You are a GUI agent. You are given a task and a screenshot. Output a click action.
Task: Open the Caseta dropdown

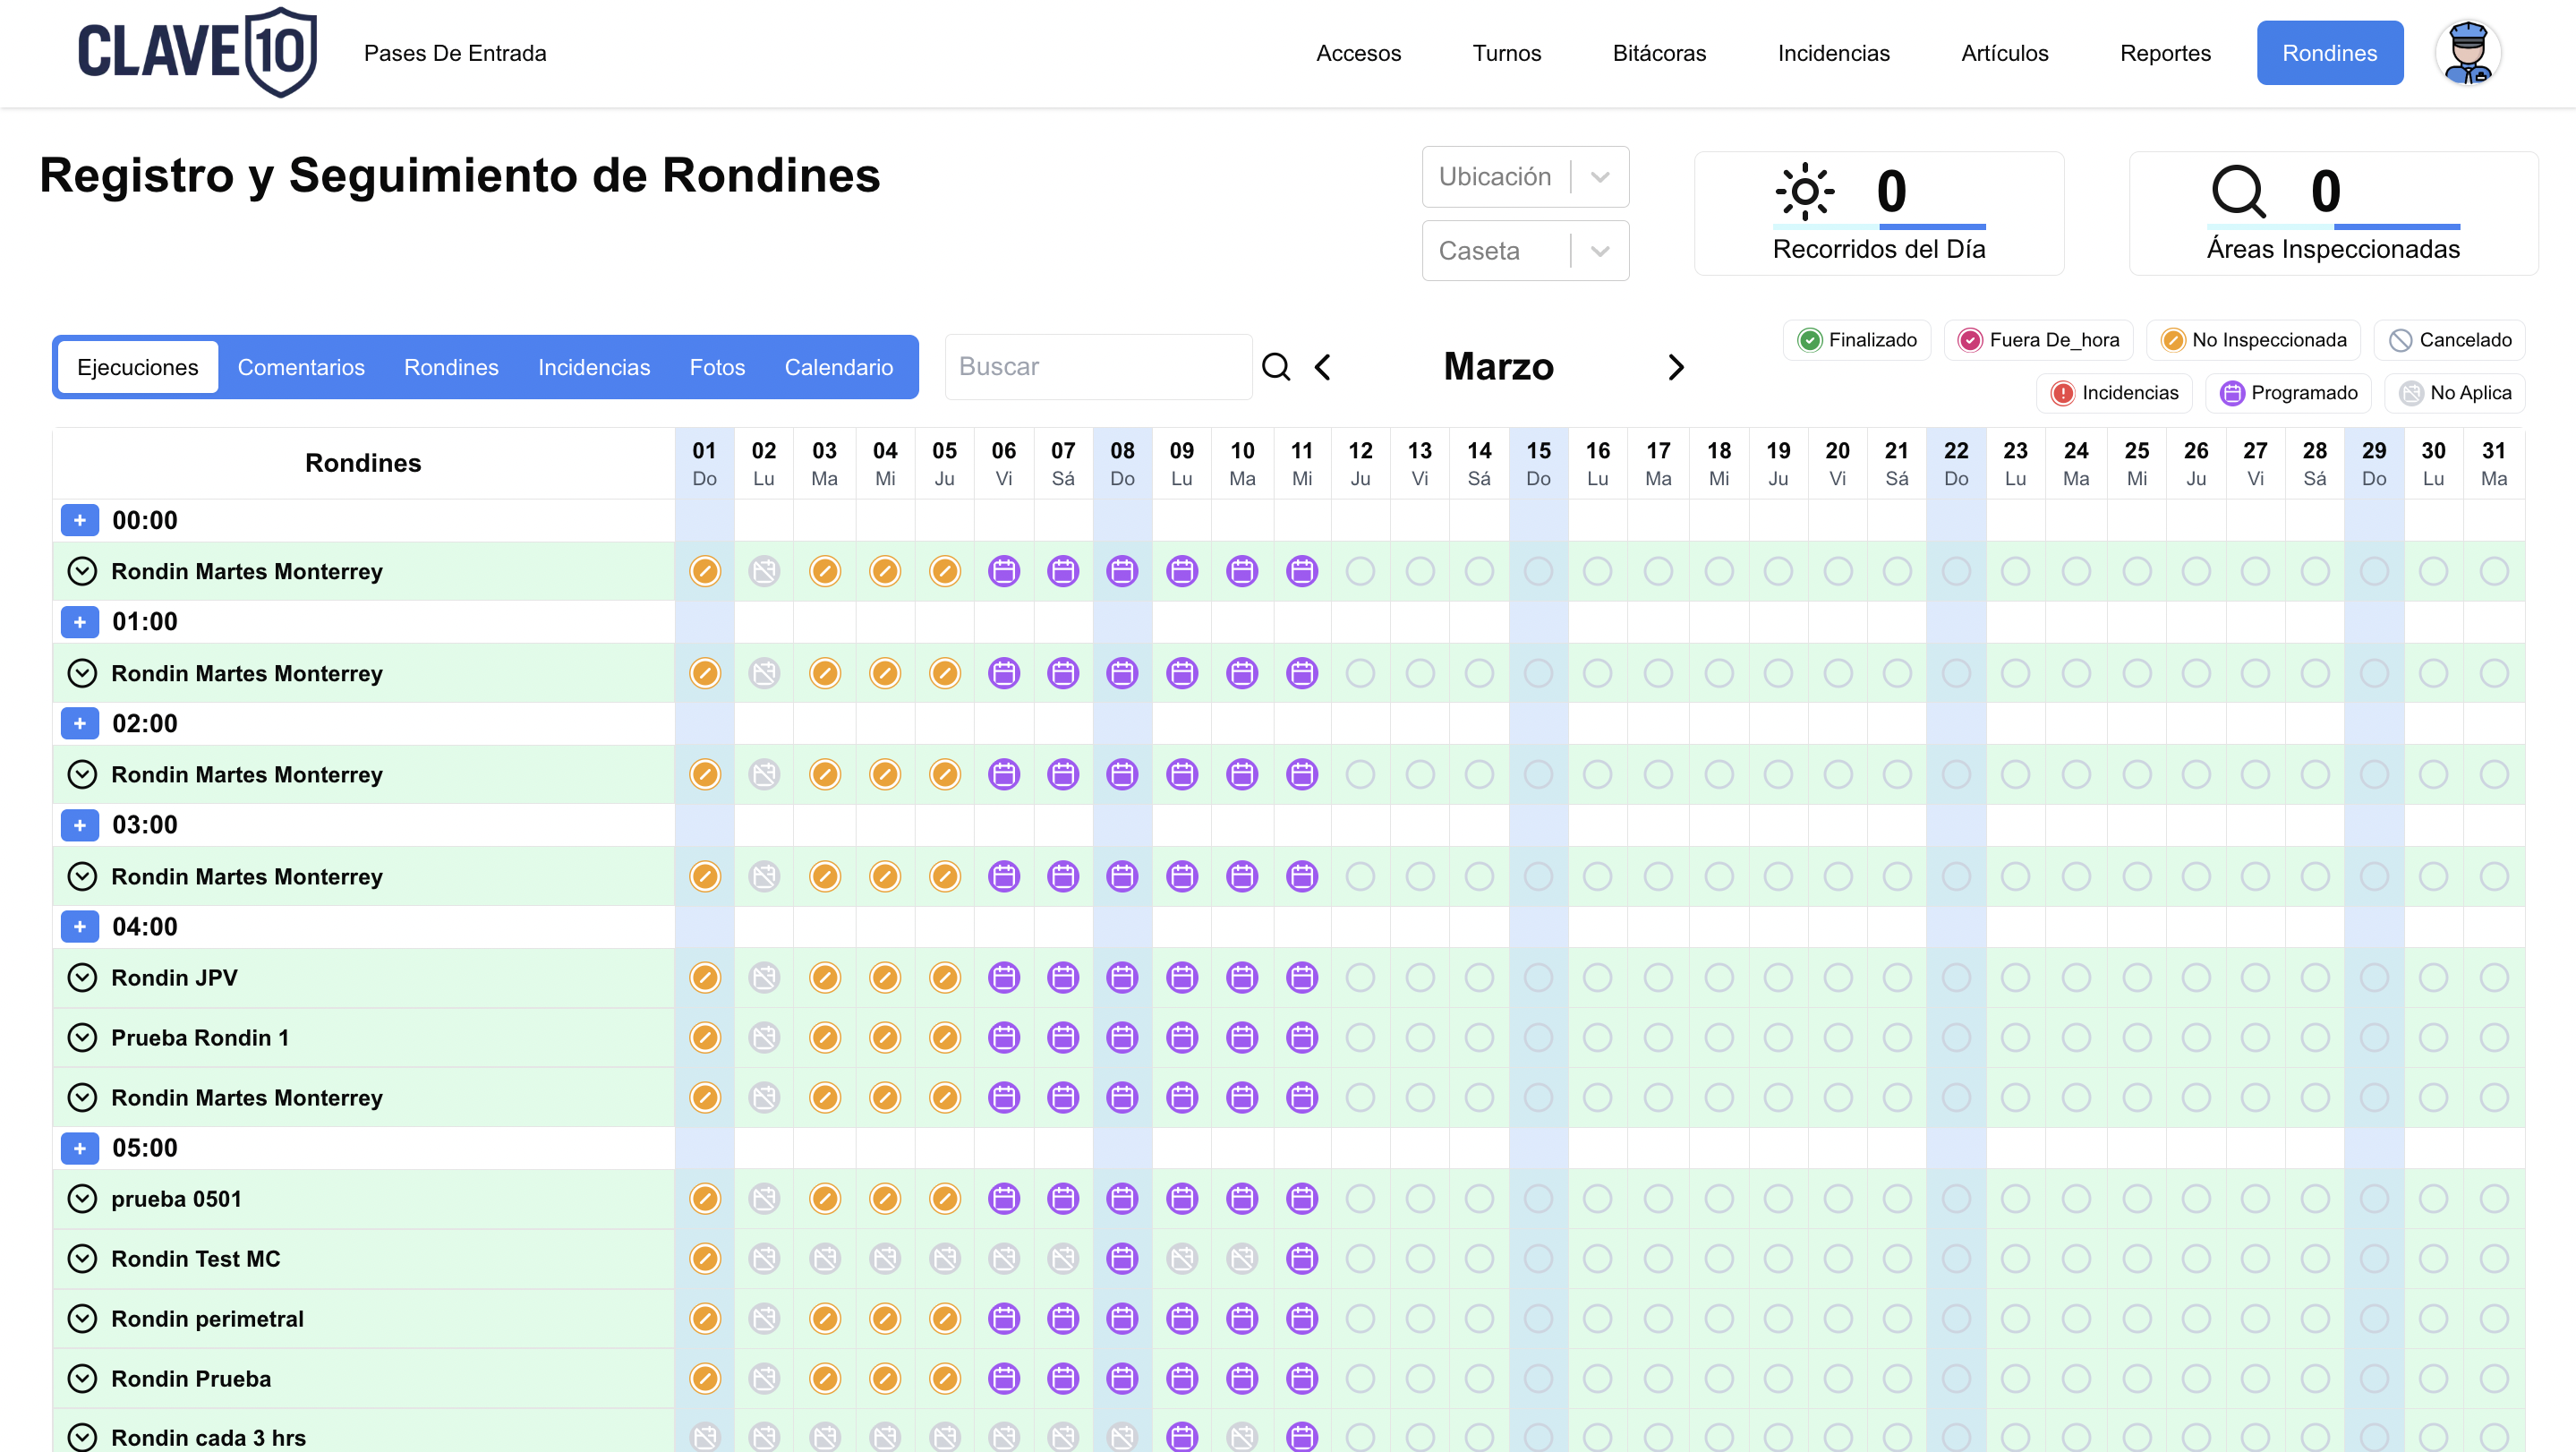(x=1525, y=251)
